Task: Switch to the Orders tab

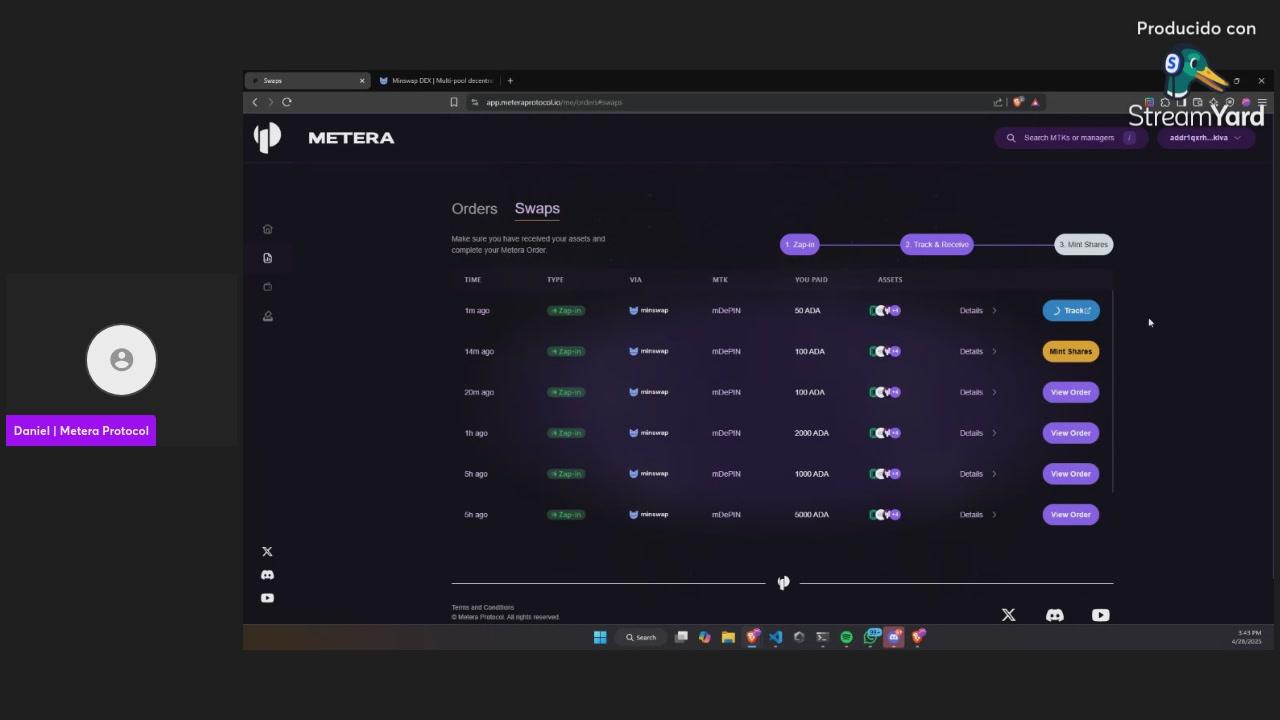Action: click(474, 209)
